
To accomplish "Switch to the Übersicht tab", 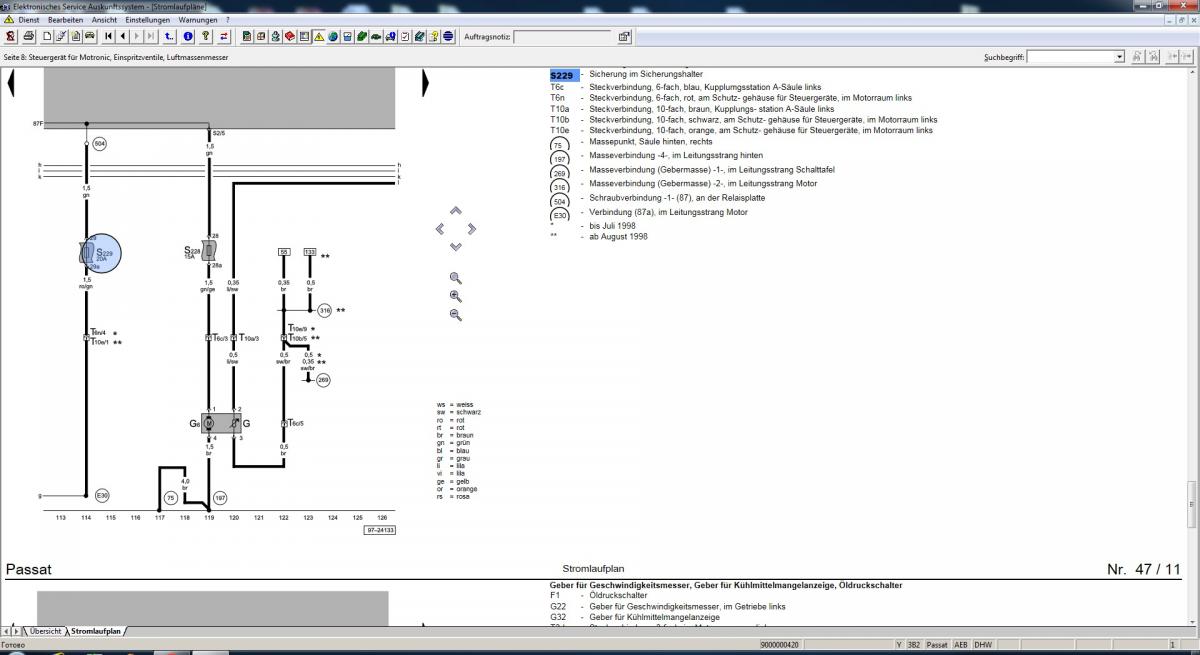I will point(45,631).
